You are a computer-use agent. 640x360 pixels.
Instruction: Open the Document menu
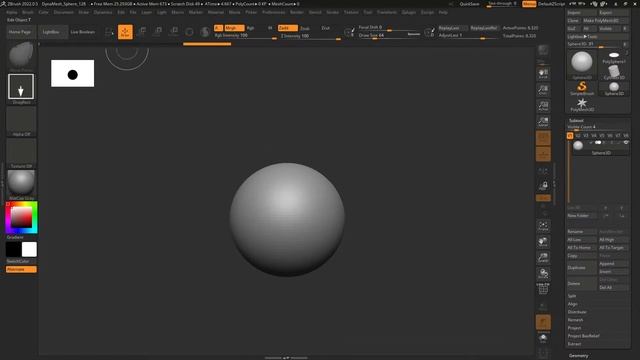64,12
